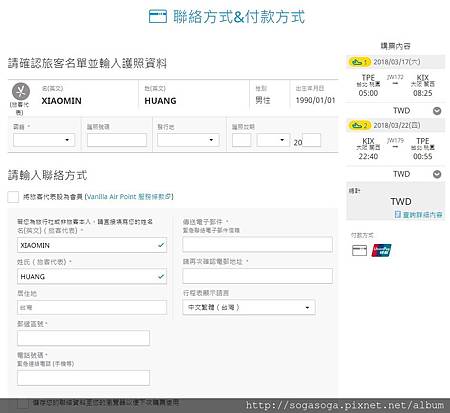Click arrival time 08:25
The width and height of the screenshot is (450, 413).
click(423, 93)
